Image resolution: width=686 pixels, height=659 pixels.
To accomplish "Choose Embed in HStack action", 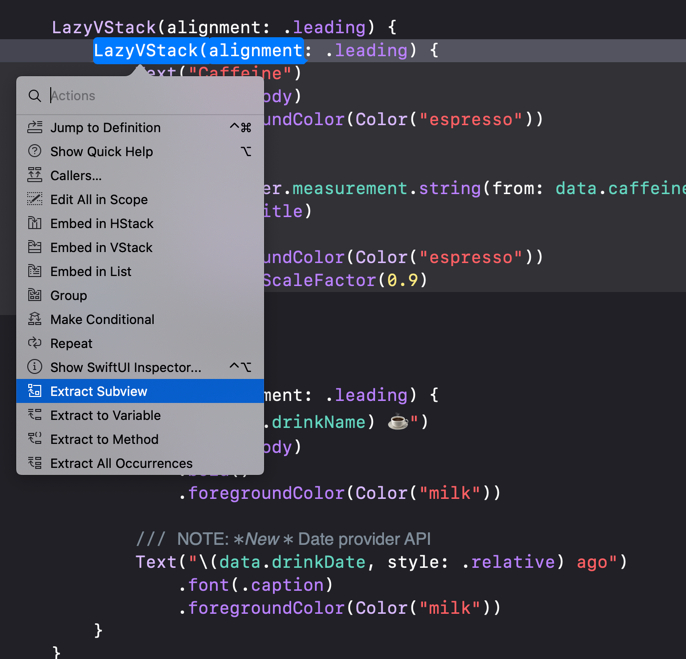I will tap(140, 223).
